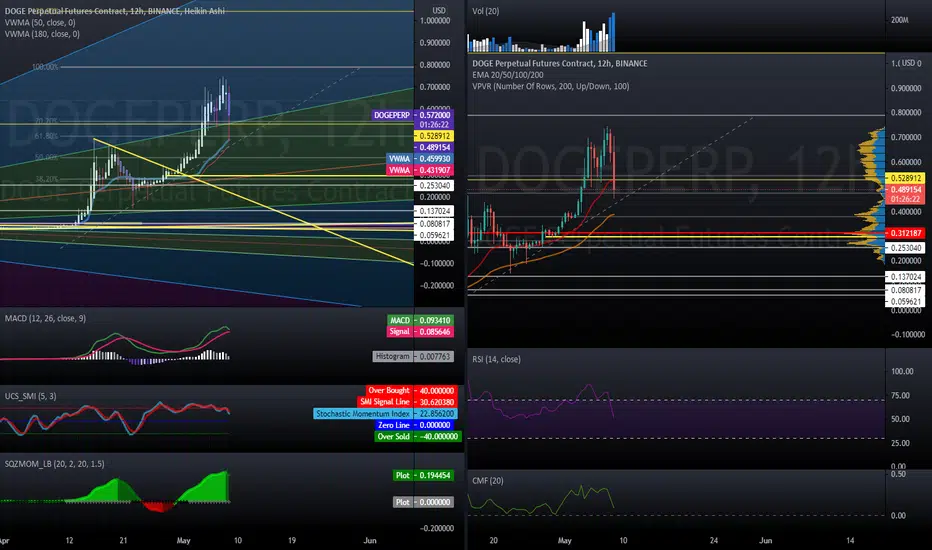Image resolution: width=932 pixels, height=550 pixels.
Task: Click the 200M volume axis label
Action: pos(900,20)
